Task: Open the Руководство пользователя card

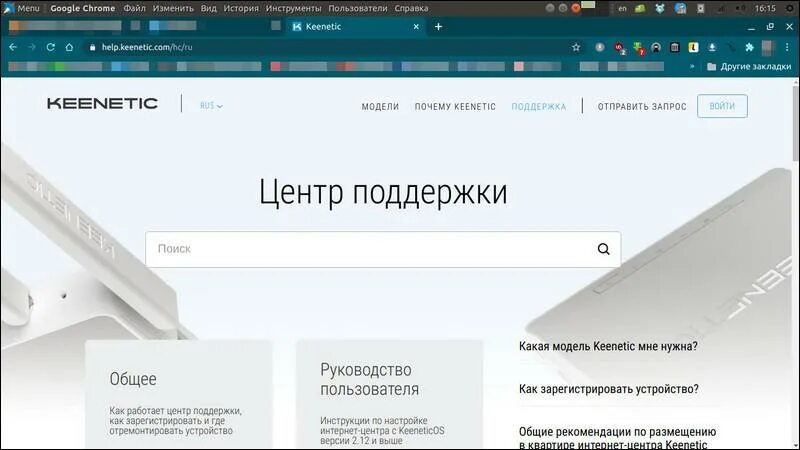Action: coord(389,394)
